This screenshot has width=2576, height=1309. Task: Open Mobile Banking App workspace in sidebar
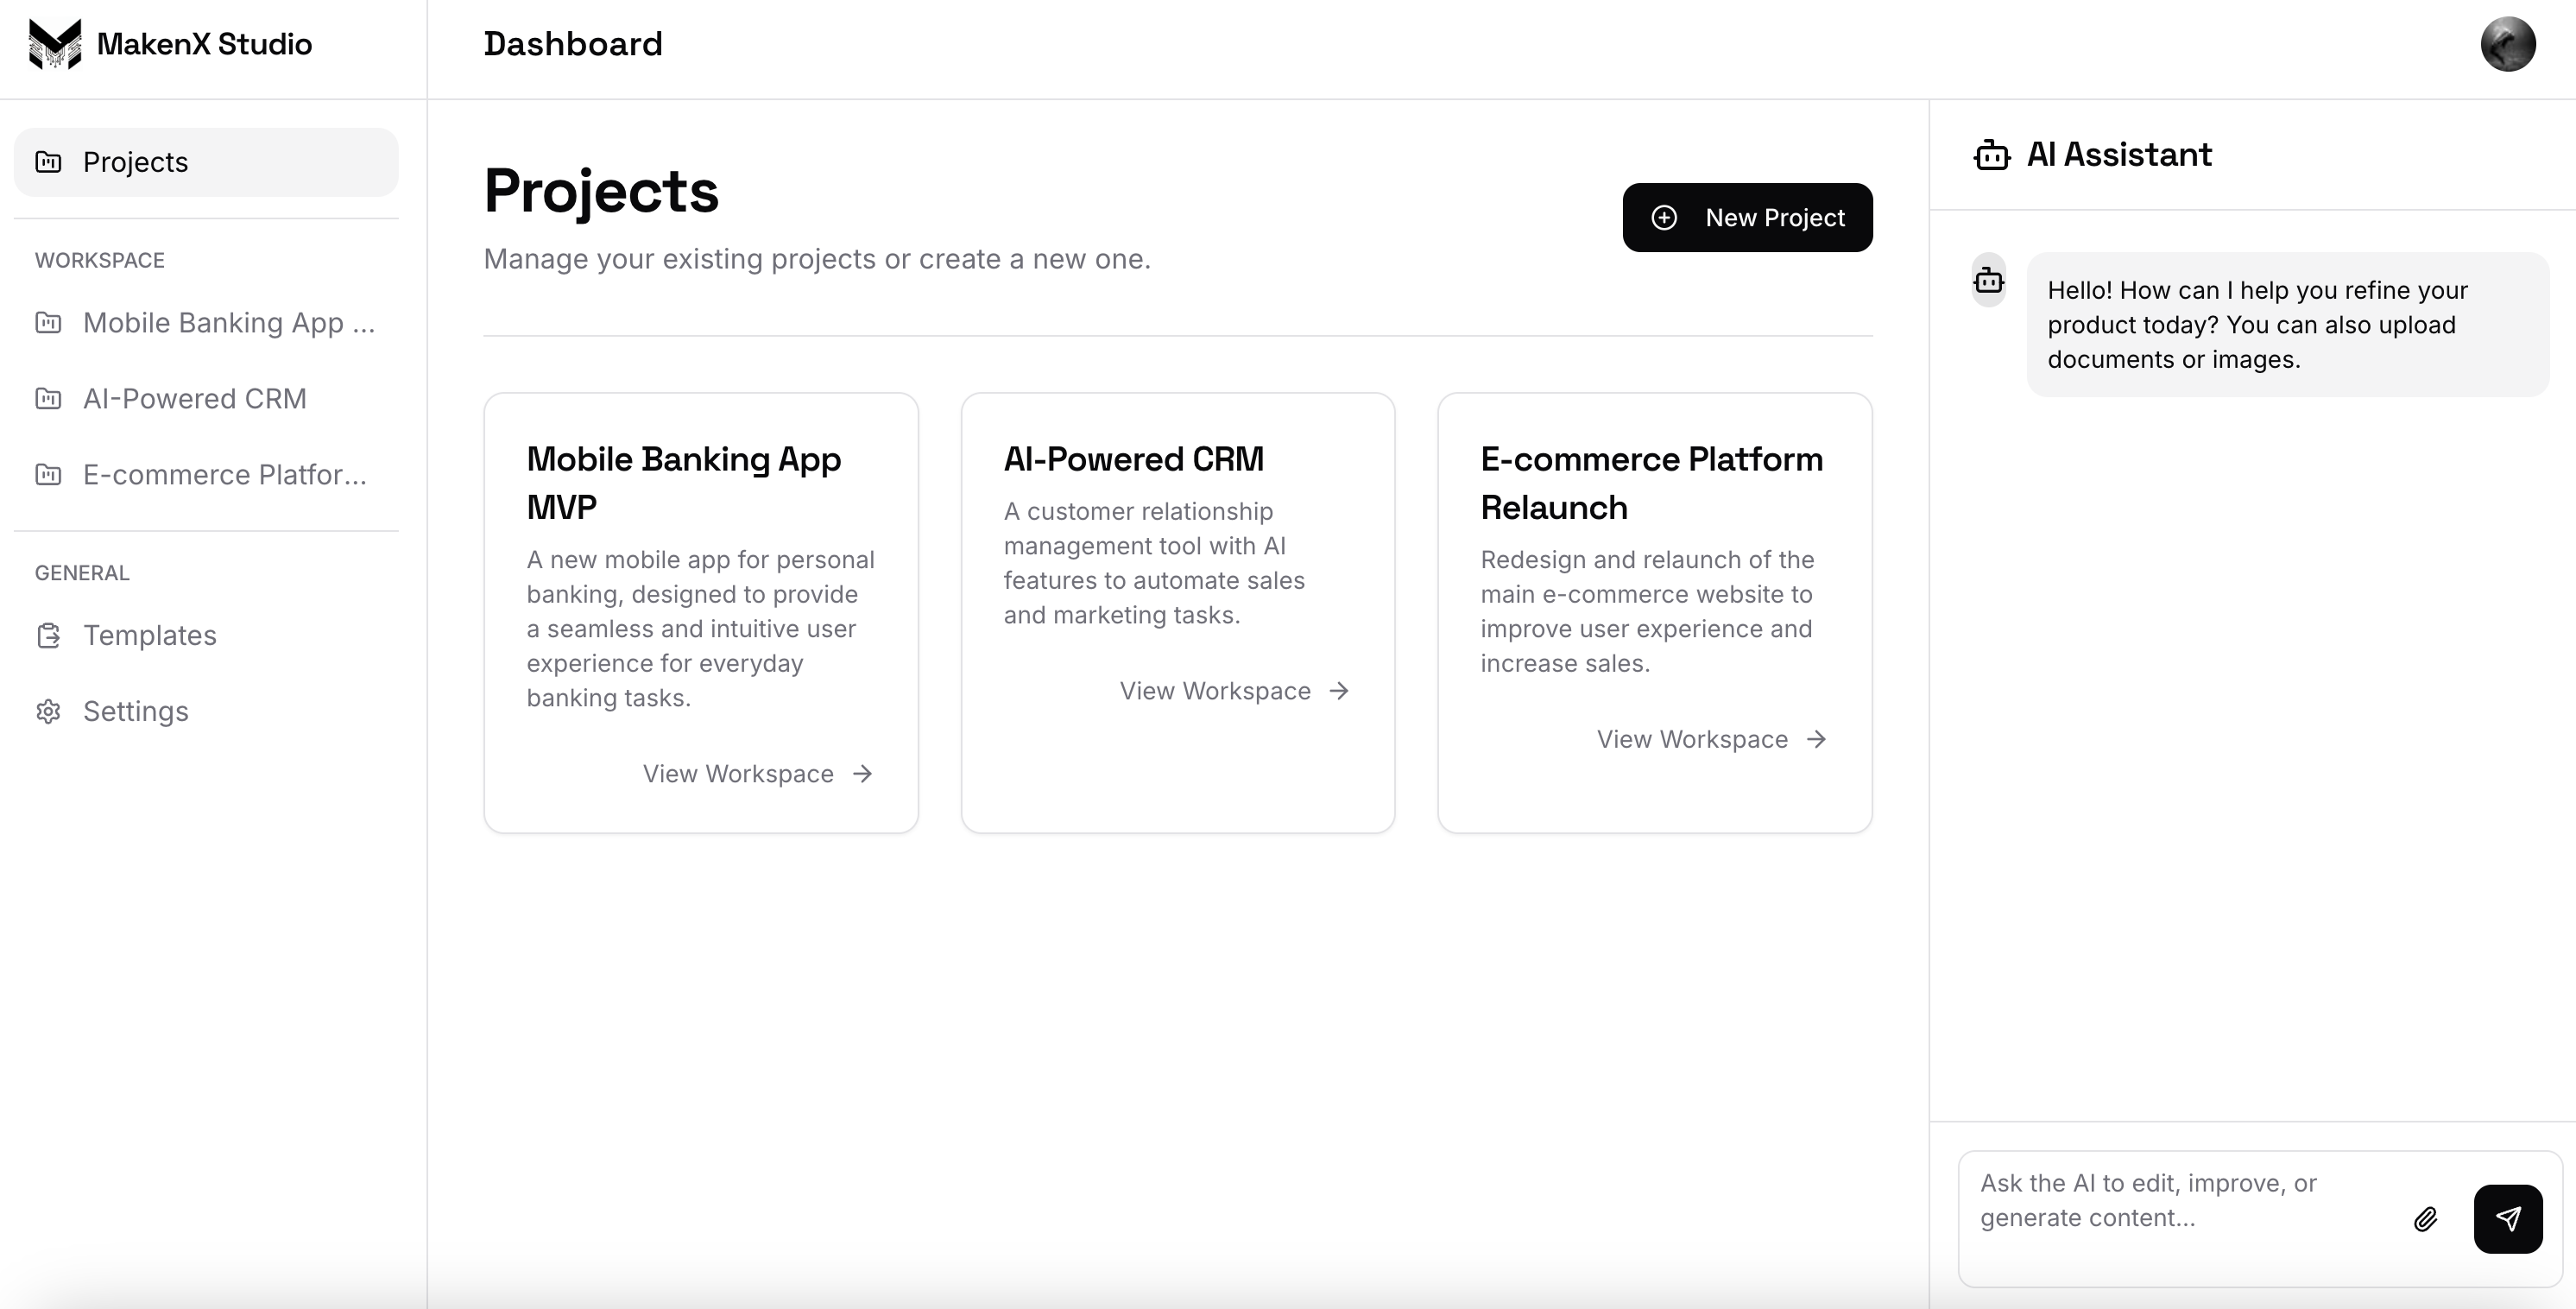(228, 323)
